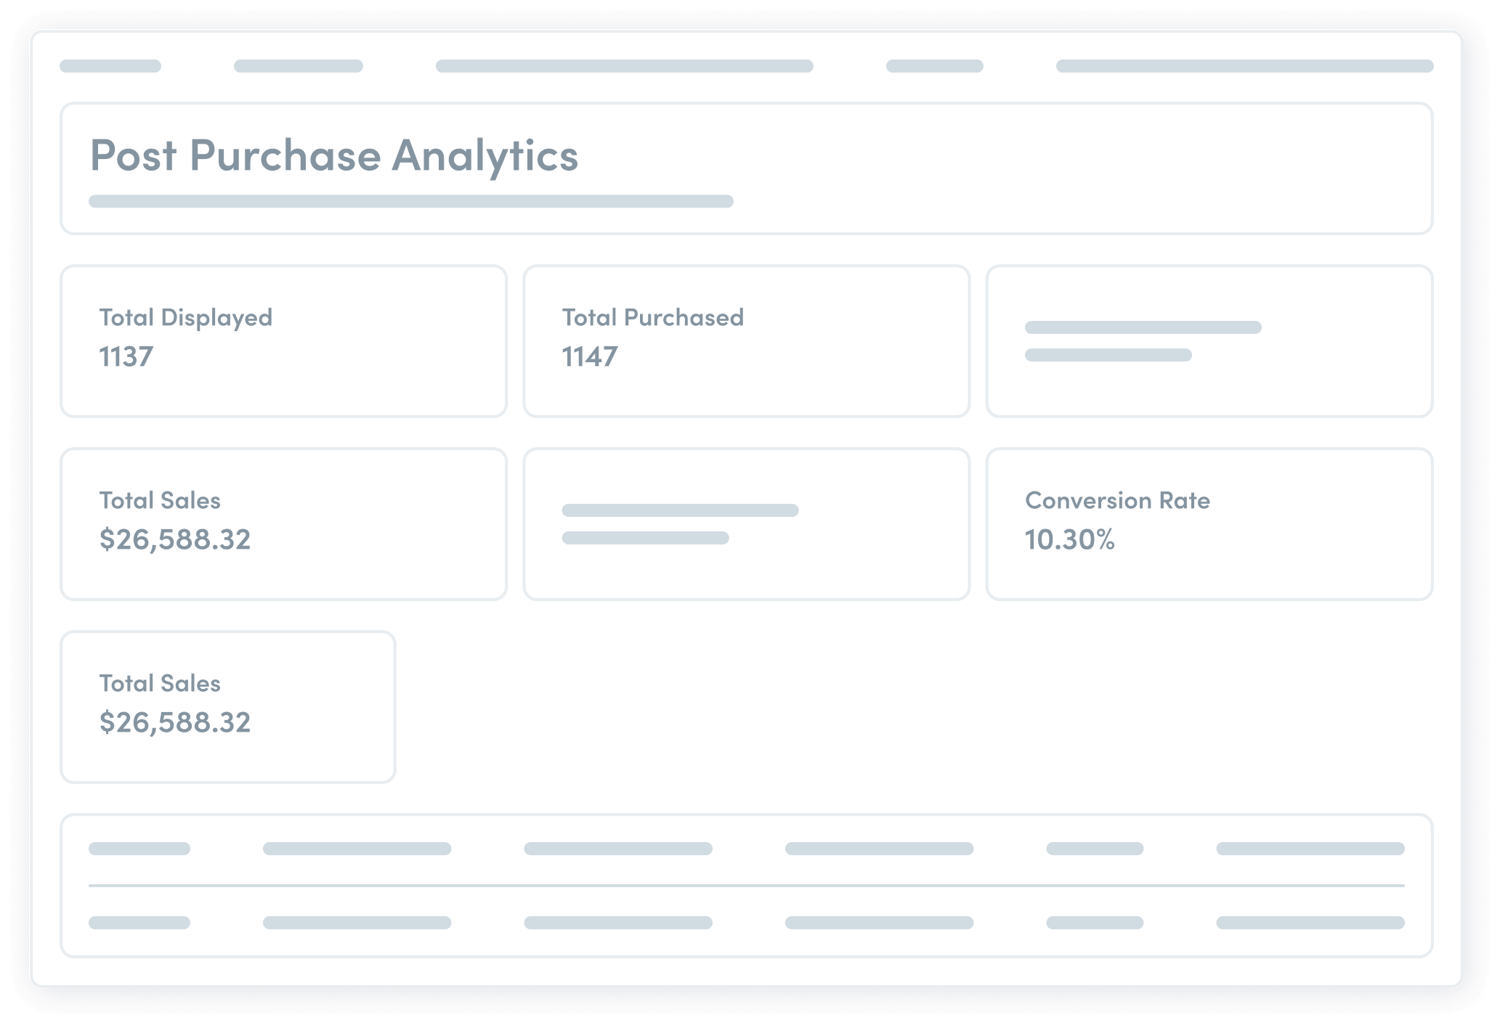Click the last table column header
Viewport: 1500px width, 1025px height.
pyautogui.click(x=1310, y=848)
